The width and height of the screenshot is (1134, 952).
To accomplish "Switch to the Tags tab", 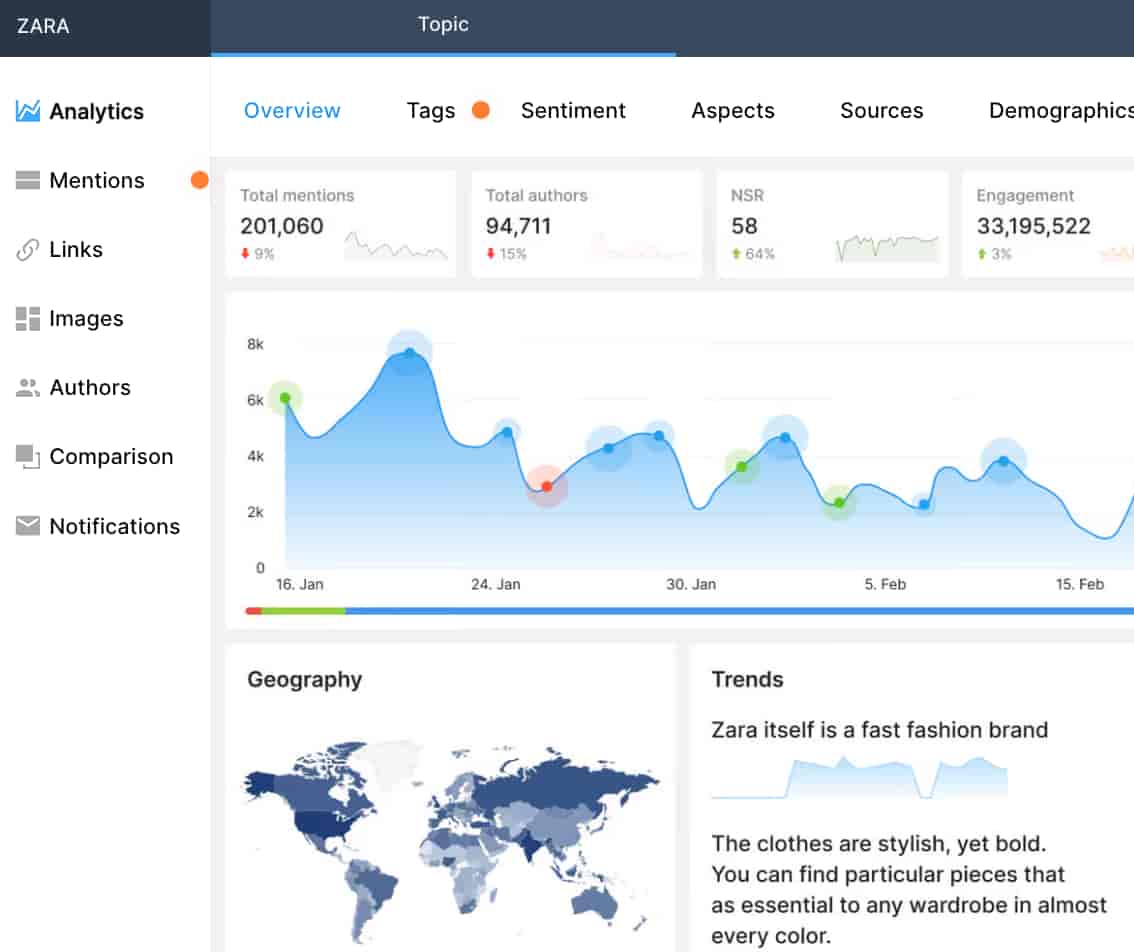I will click(x=431, y=111).
